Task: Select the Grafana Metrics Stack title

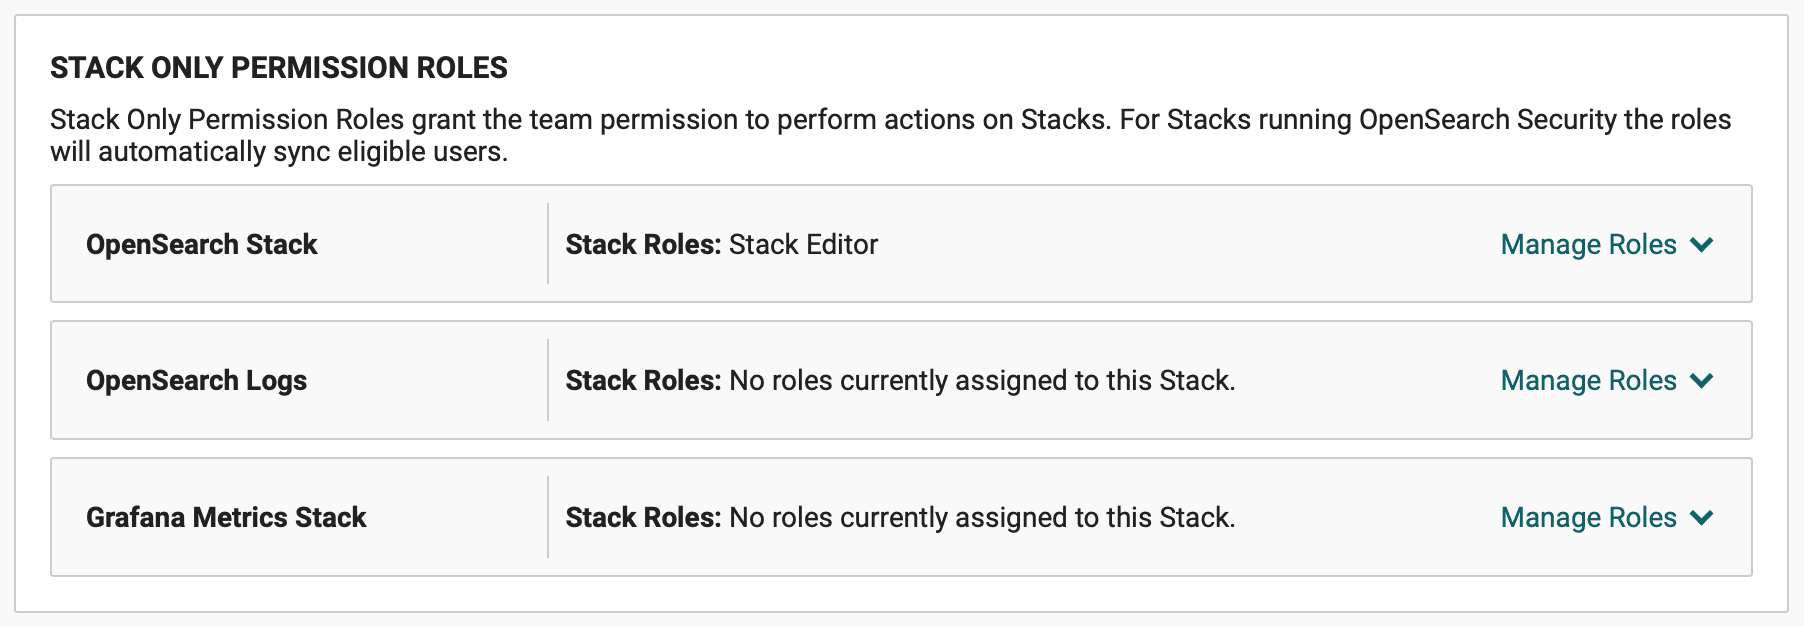Action: tap(227, 518)
